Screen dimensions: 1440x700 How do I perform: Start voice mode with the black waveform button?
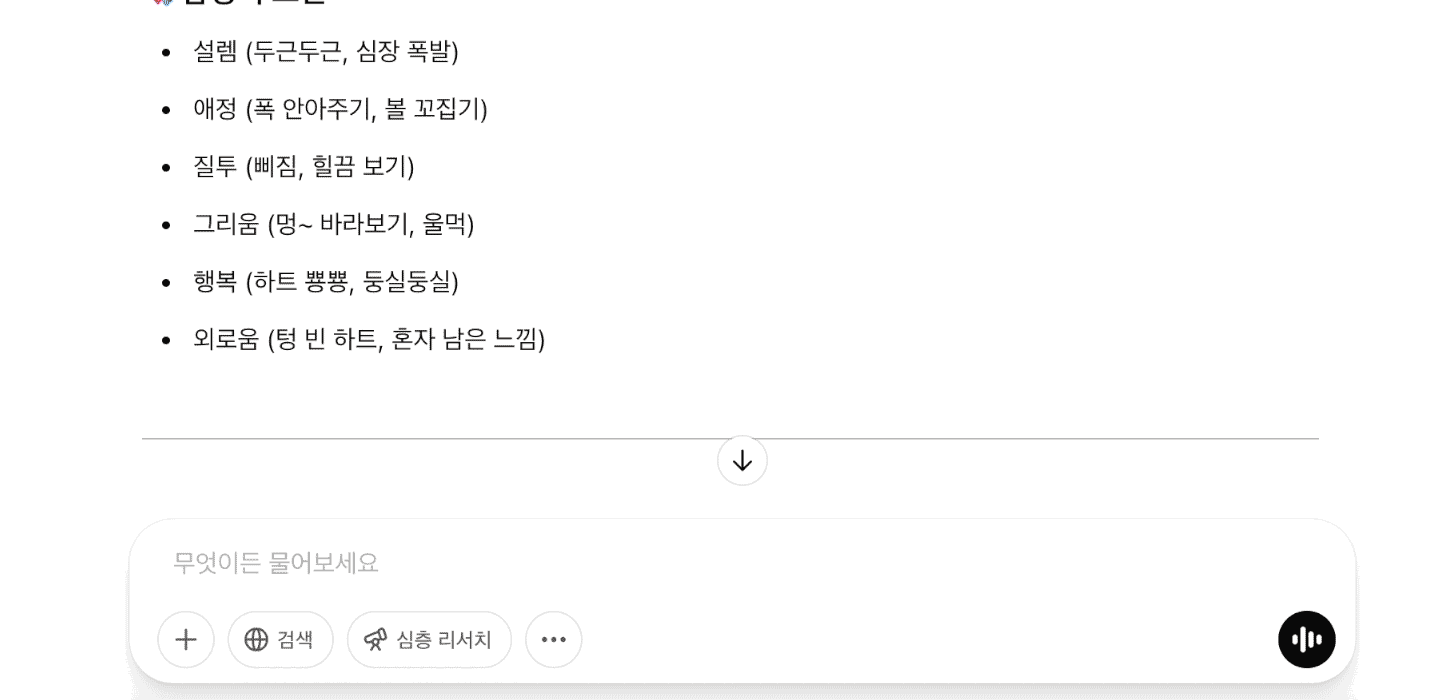click(1306, 640)
